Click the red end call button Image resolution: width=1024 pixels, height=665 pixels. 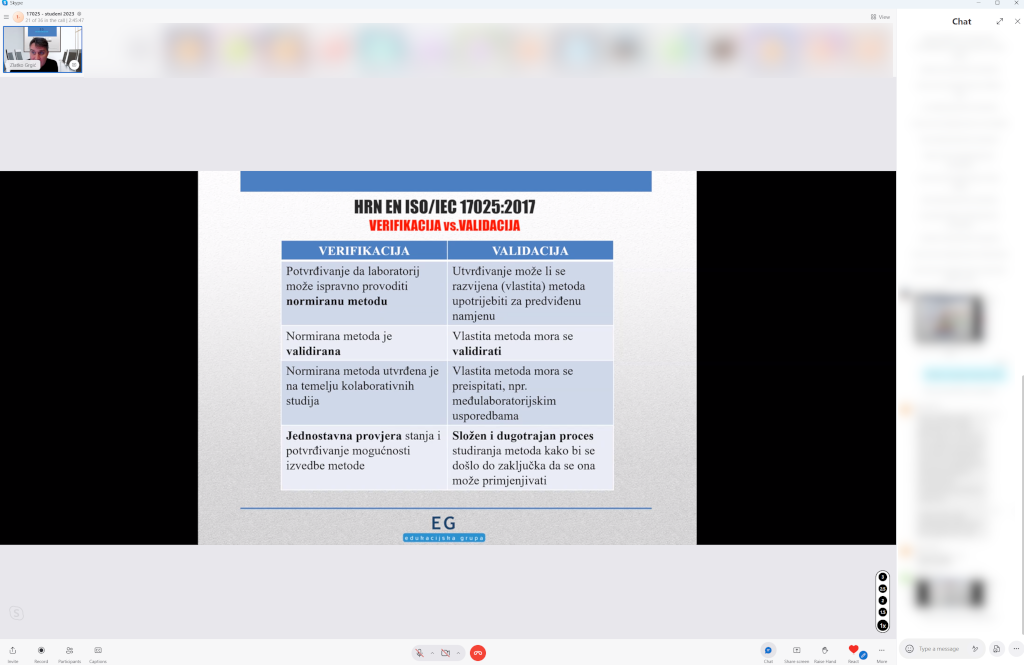tap(478, 653)
